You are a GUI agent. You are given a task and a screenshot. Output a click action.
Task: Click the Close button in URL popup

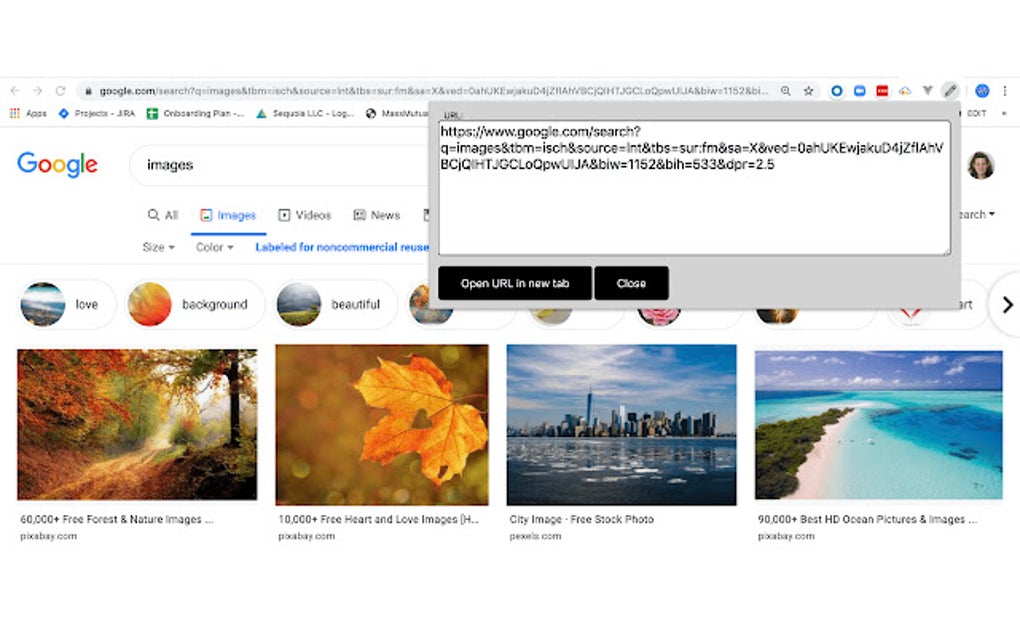632,283
